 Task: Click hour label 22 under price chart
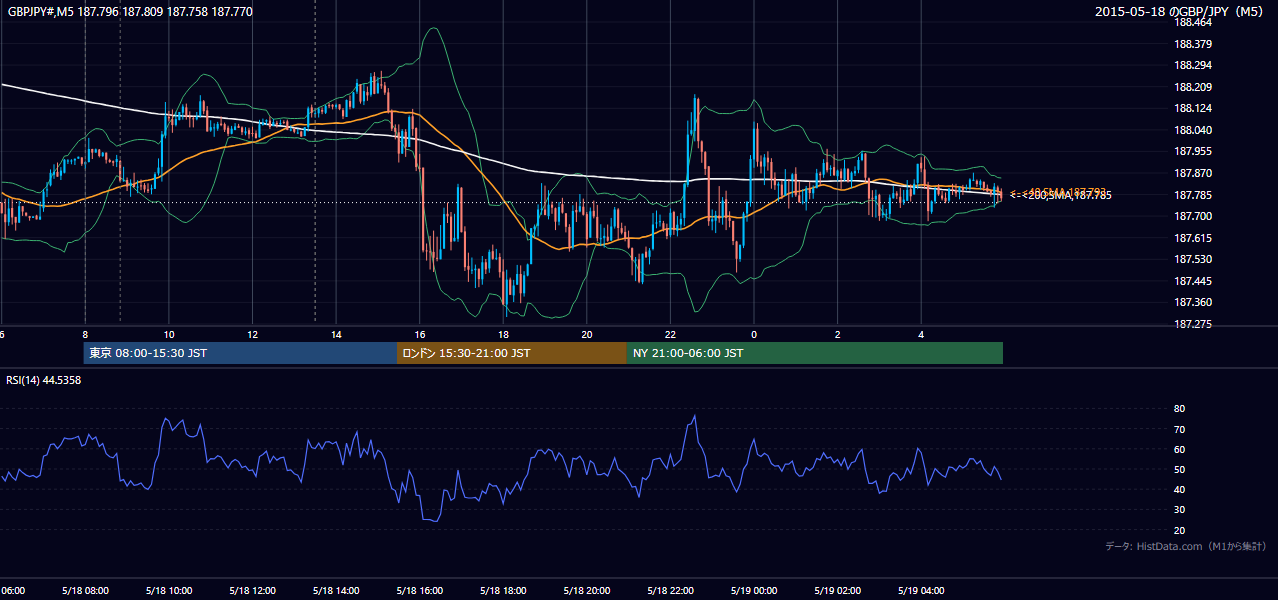(x=671, y=334)
